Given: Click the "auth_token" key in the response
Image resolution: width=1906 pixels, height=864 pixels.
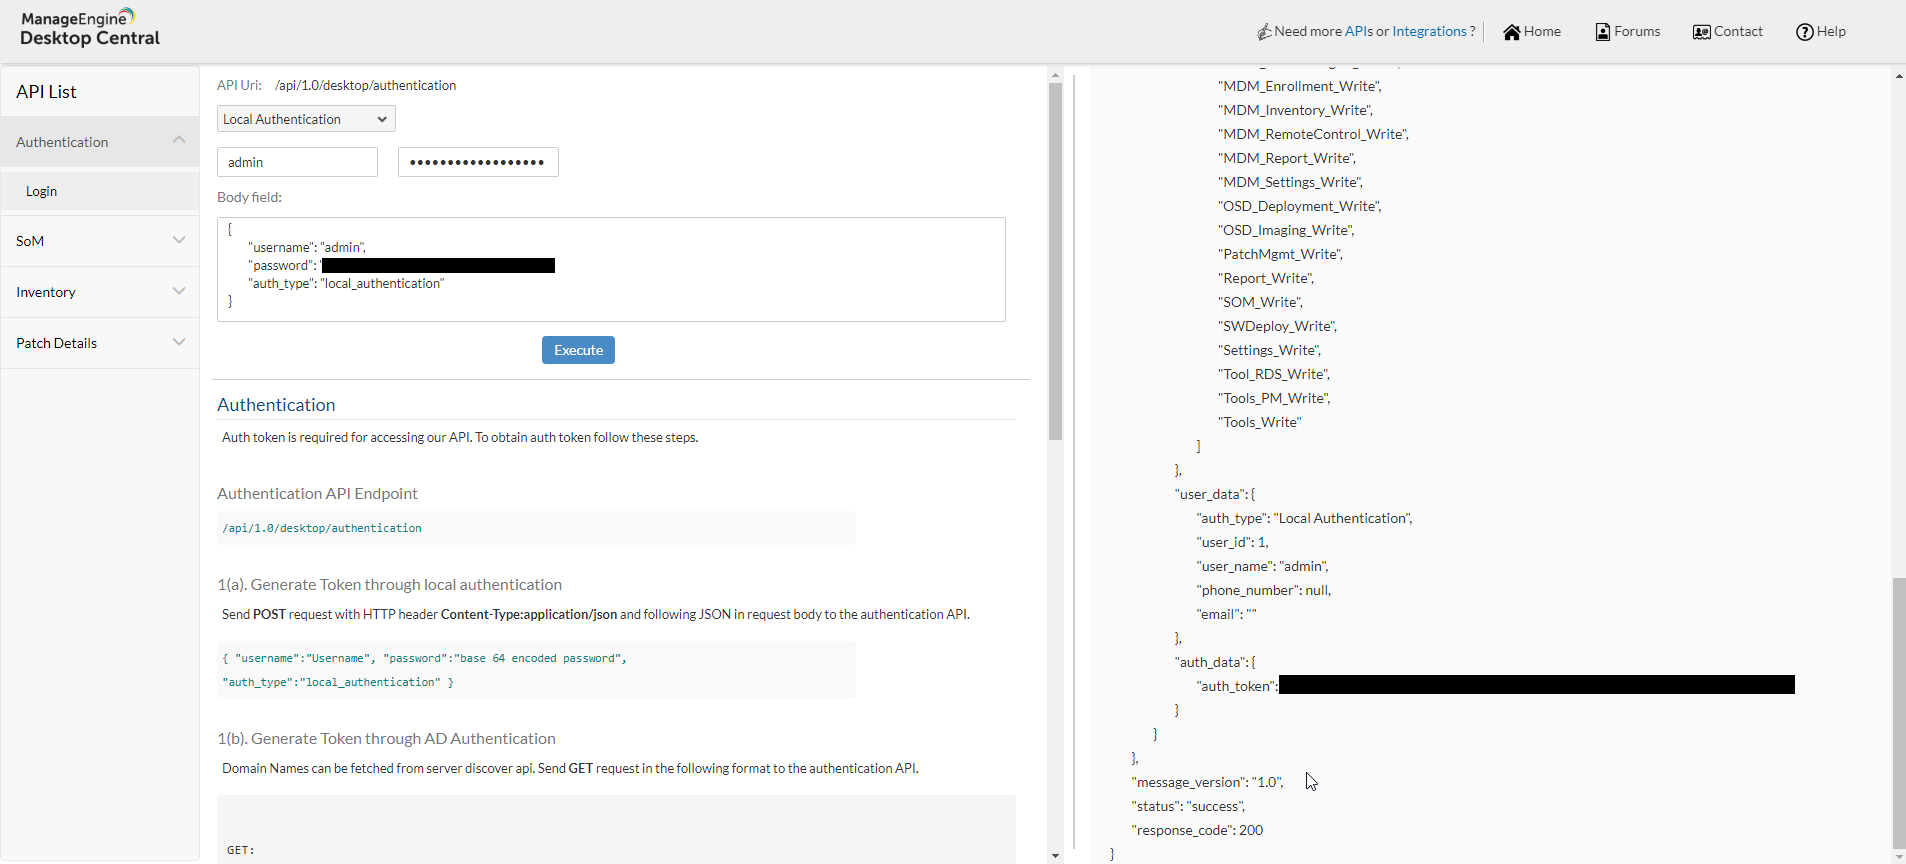Looking at the screenshot, I should tap(1237, 686).
